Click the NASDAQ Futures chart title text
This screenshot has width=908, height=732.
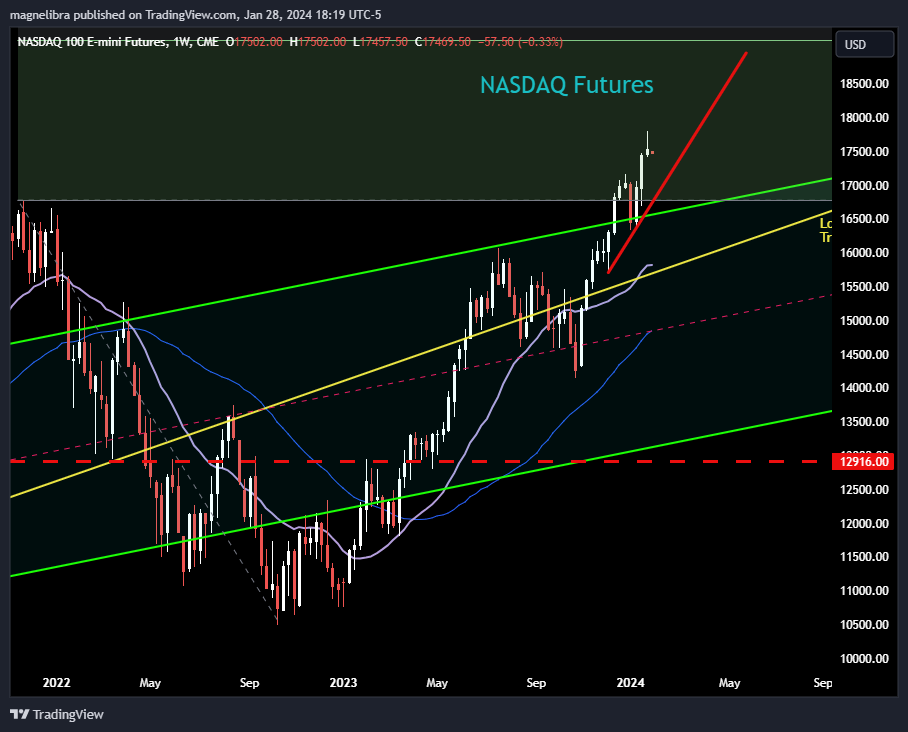[566, 85]
